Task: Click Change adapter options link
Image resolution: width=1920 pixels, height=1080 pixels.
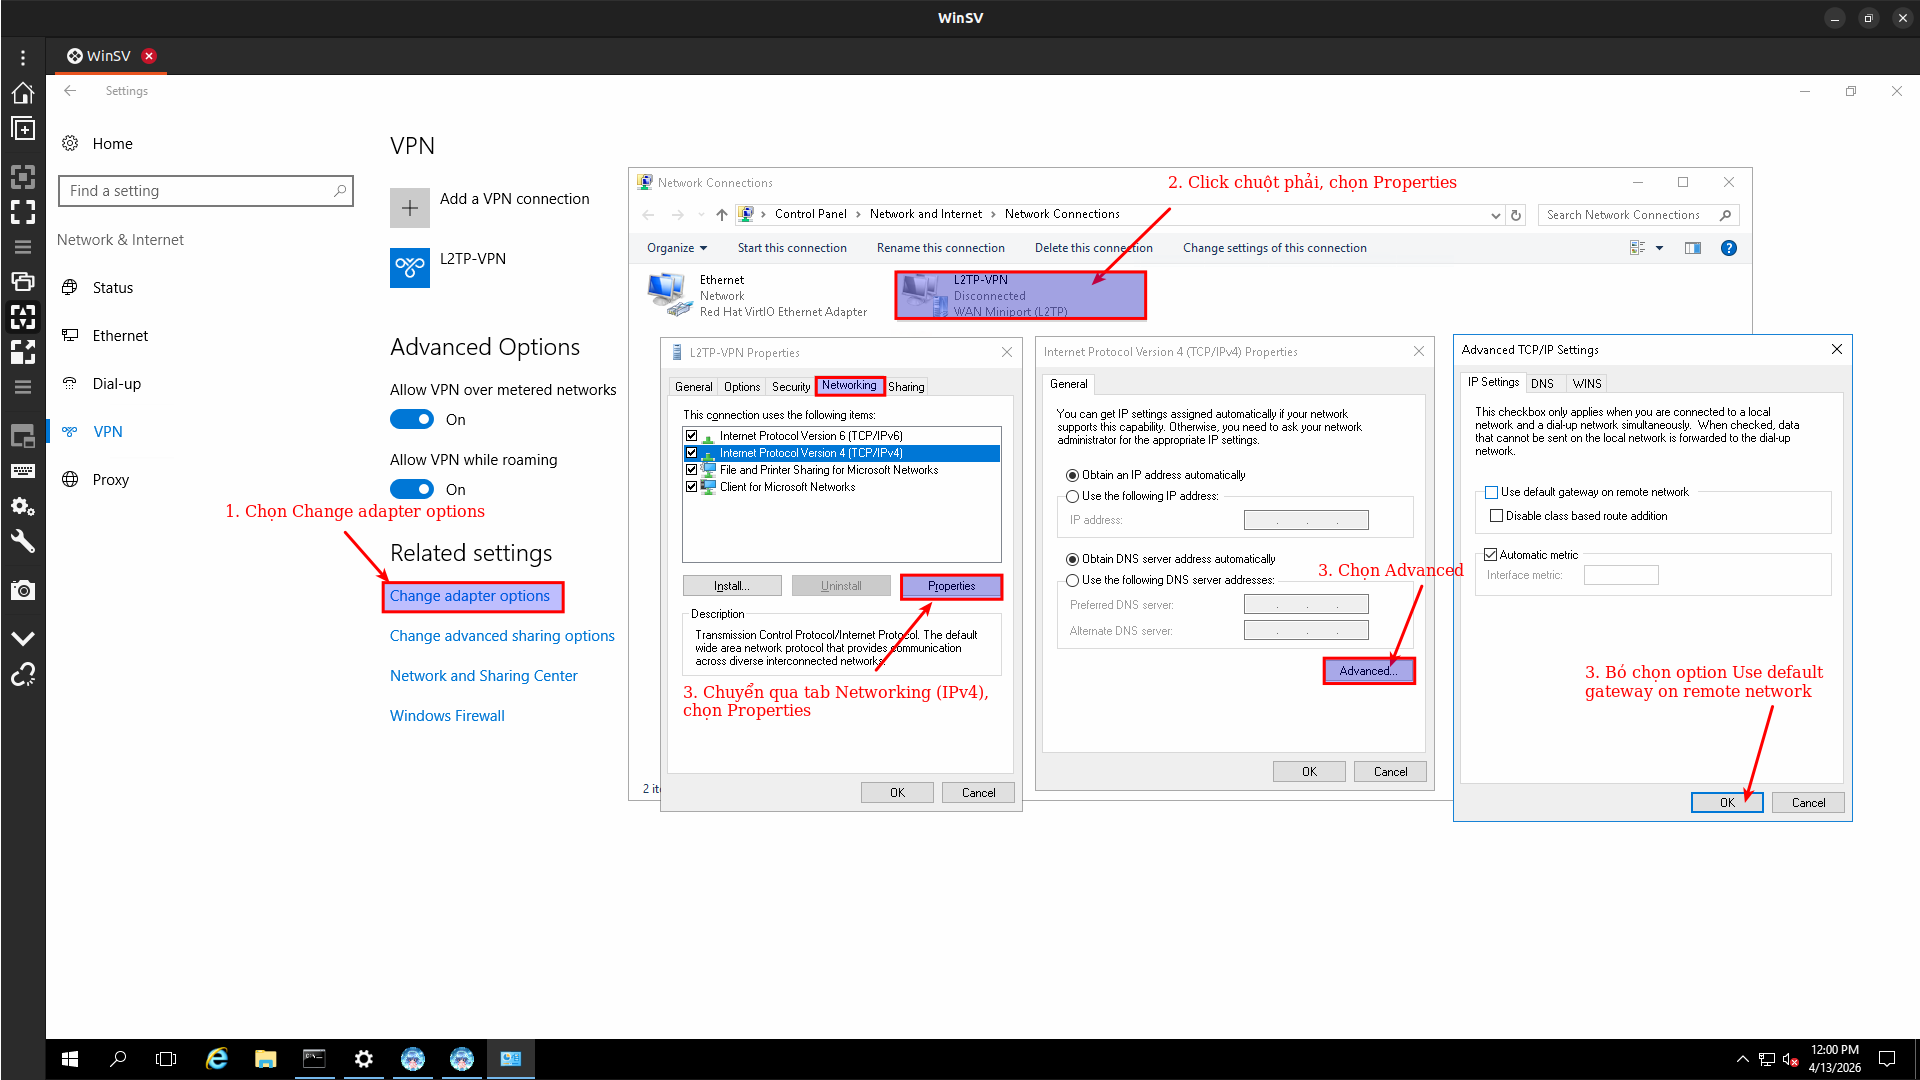Action: [x=470, y=596]
